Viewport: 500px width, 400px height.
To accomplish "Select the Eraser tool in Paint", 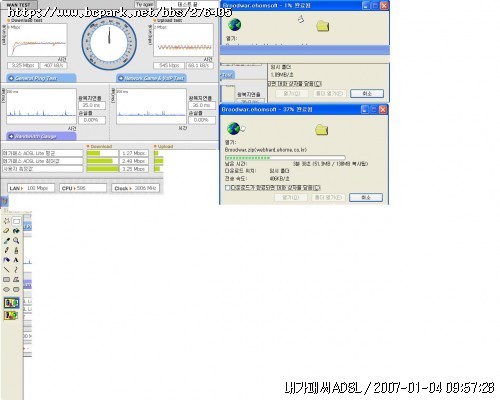I will coord(6,231).
